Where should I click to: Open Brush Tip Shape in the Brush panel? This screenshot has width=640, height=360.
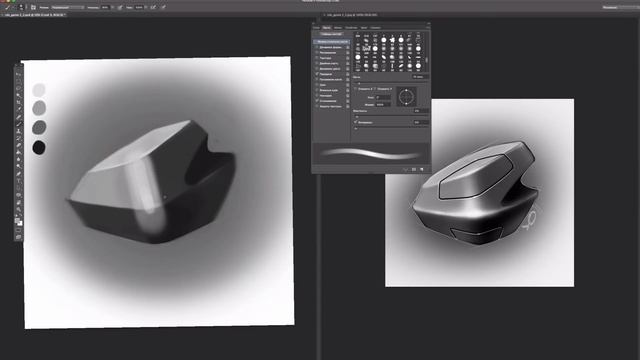click(x=331, y=42)
